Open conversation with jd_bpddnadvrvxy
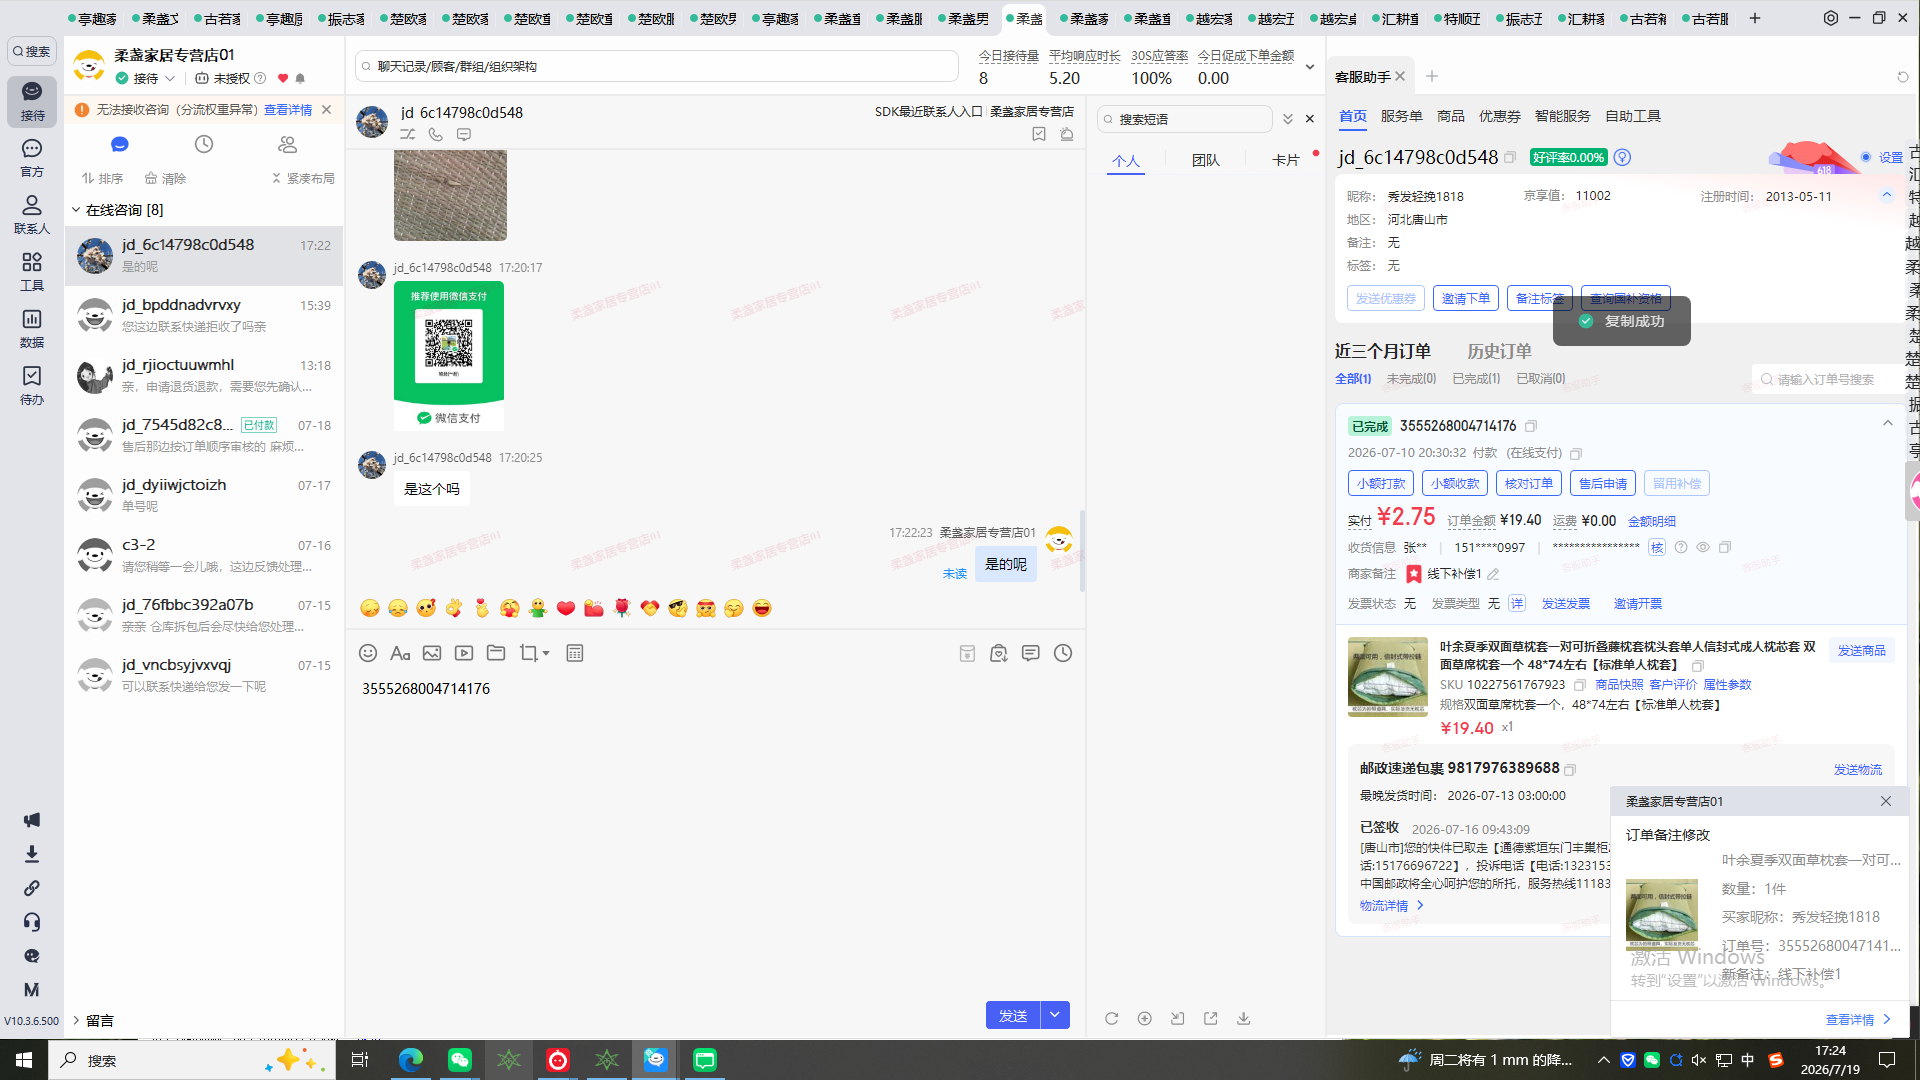This screenshot has width=1920, height=1080. pos(204,315)
